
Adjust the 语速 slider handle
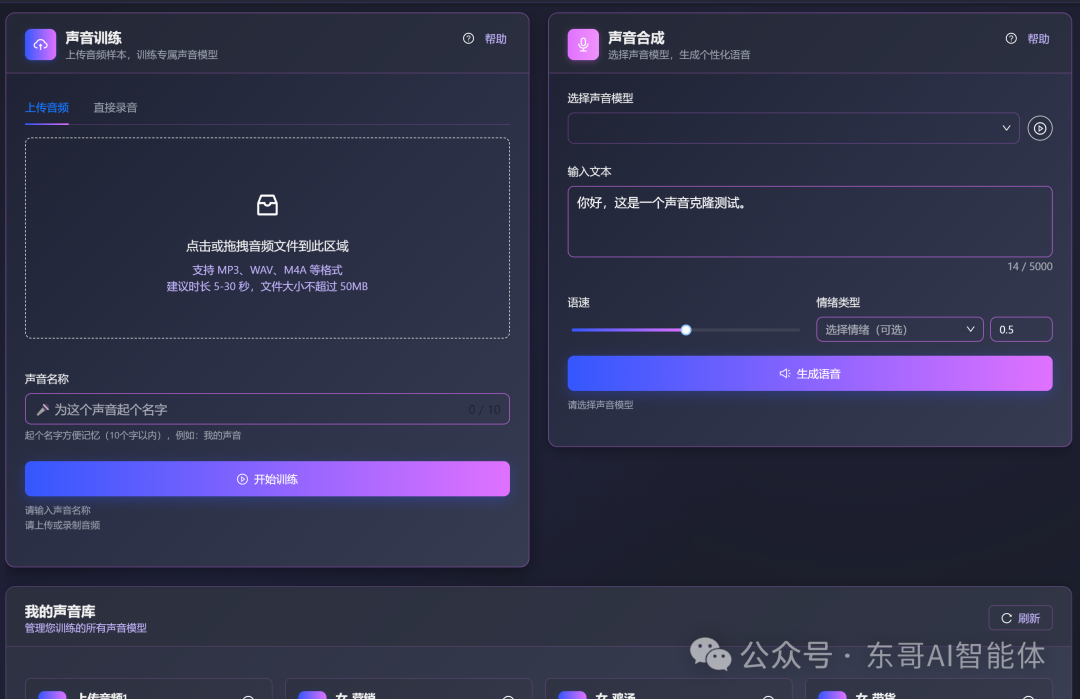click(x=685, y=329)
